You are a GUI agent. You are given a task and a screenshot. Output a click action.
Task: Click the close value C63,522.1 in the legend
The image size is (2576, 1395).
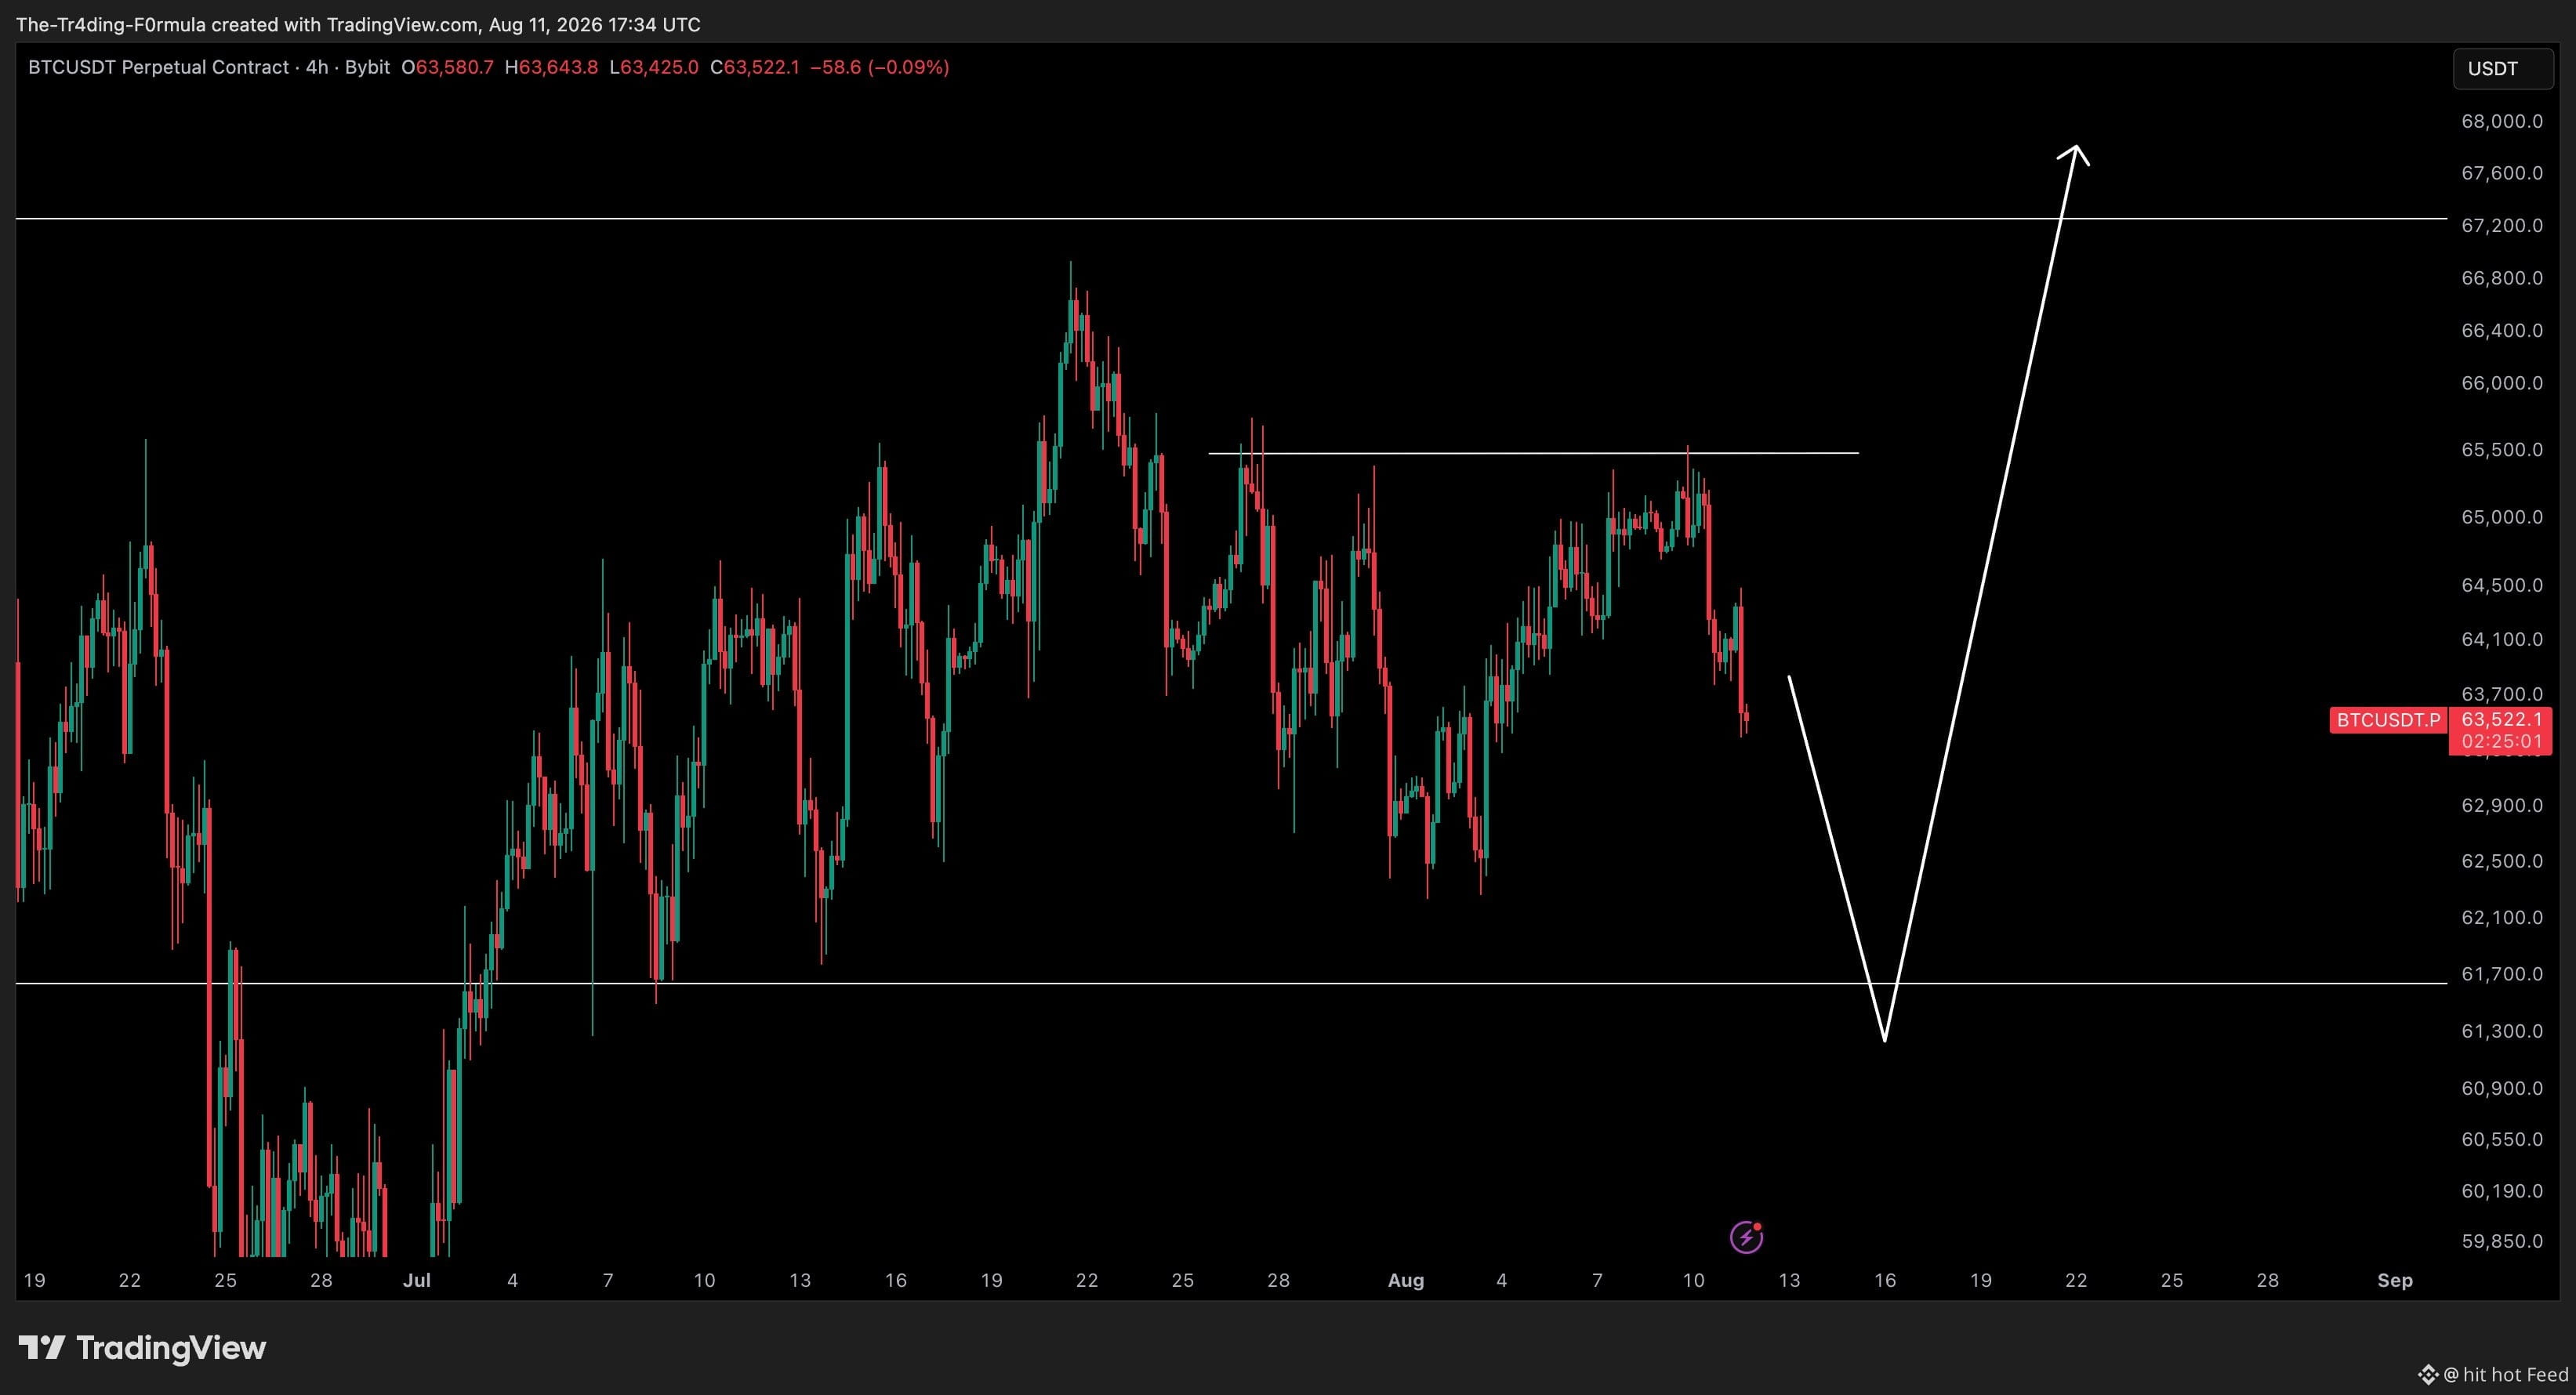(755, 67)
